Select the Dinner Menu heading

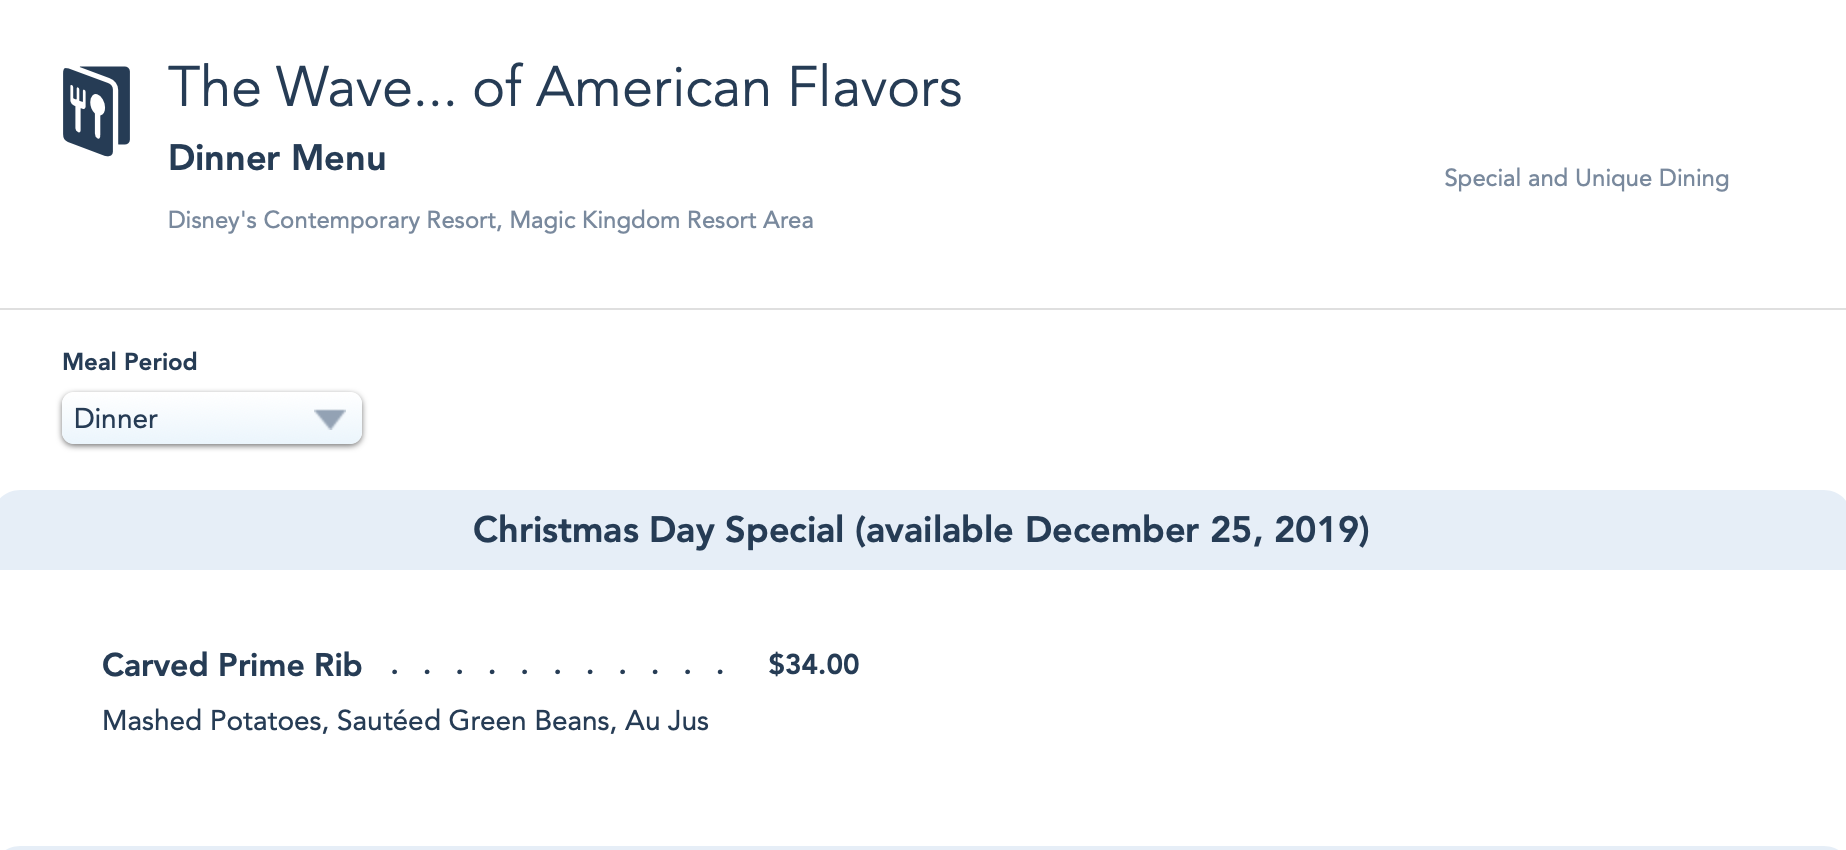(x=277, y=158)
